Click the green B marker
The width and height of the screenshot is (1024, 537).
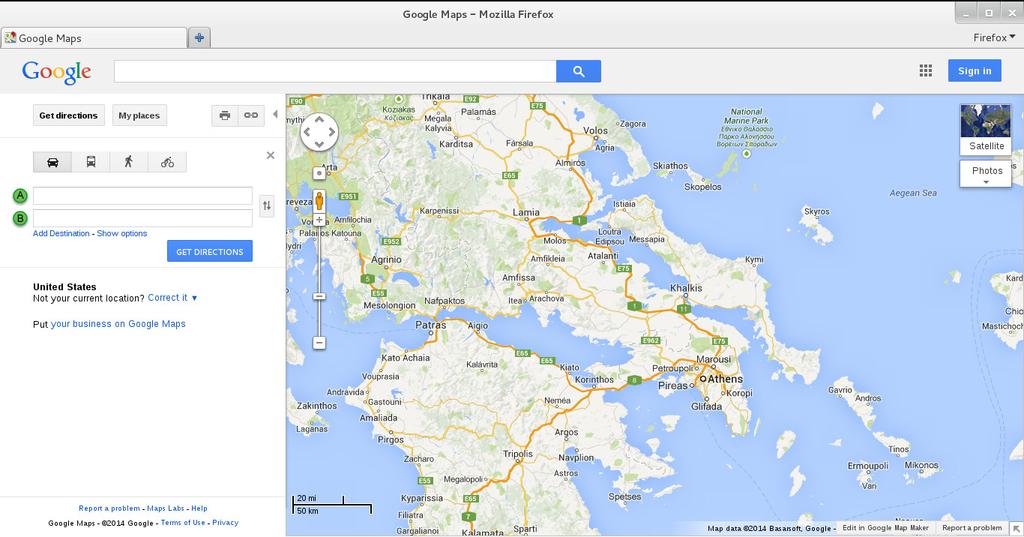(x=20, y=218)
